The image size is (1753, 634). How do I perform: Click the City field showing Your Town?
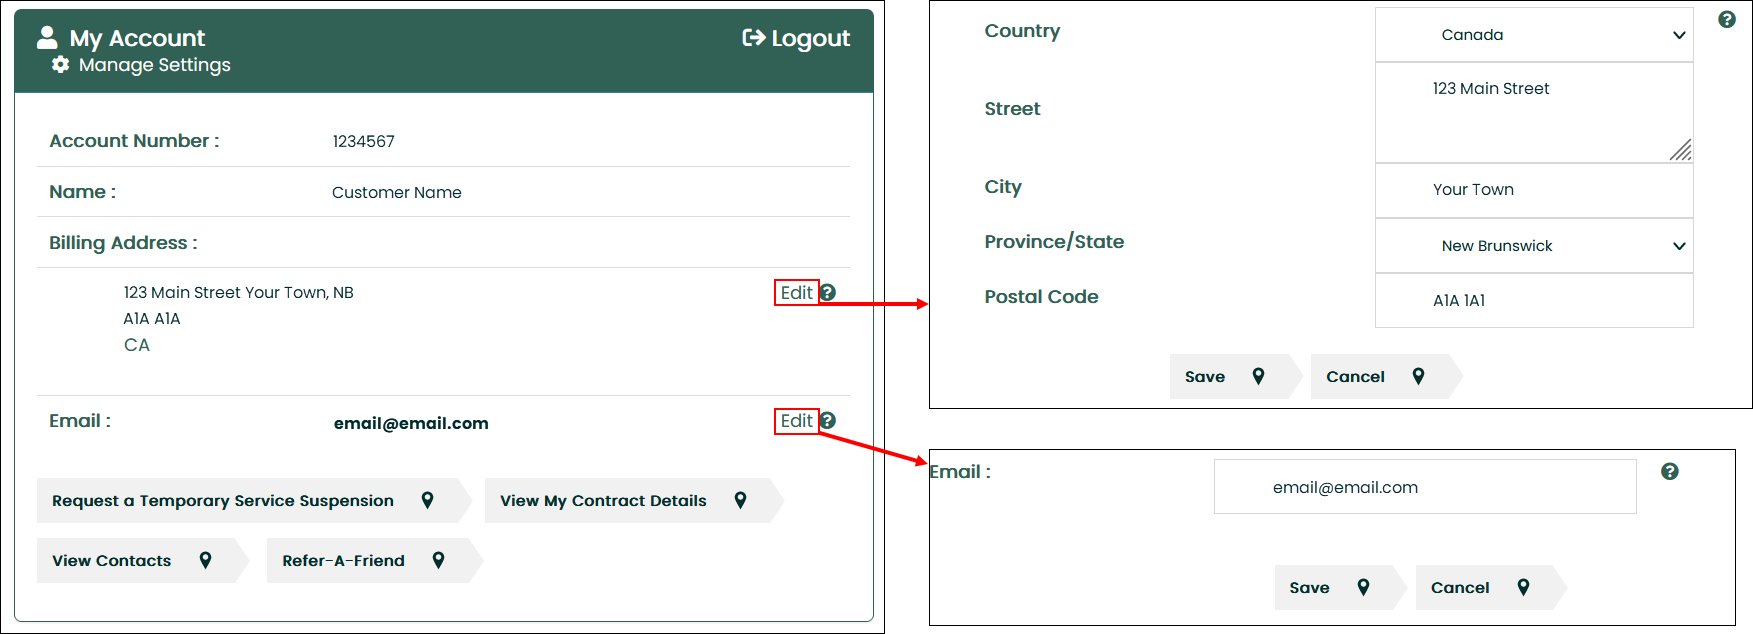coord(1533,190)
